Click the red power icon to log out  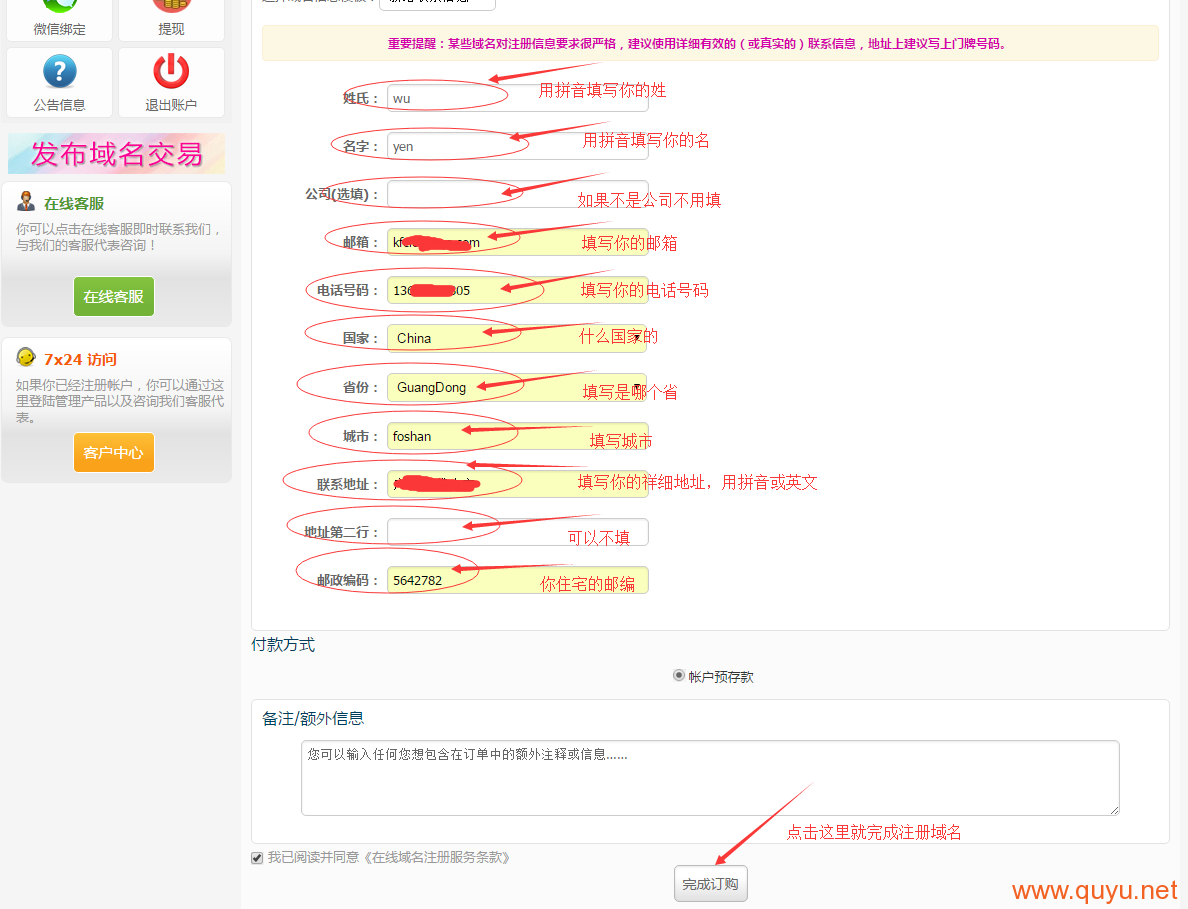[171, 73]
